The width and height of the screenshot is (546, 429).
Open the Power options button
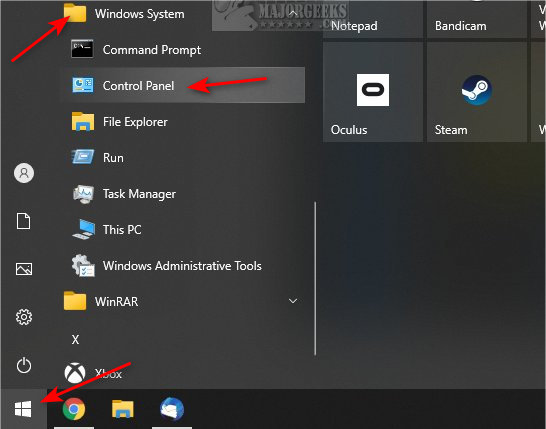[24, 366]
